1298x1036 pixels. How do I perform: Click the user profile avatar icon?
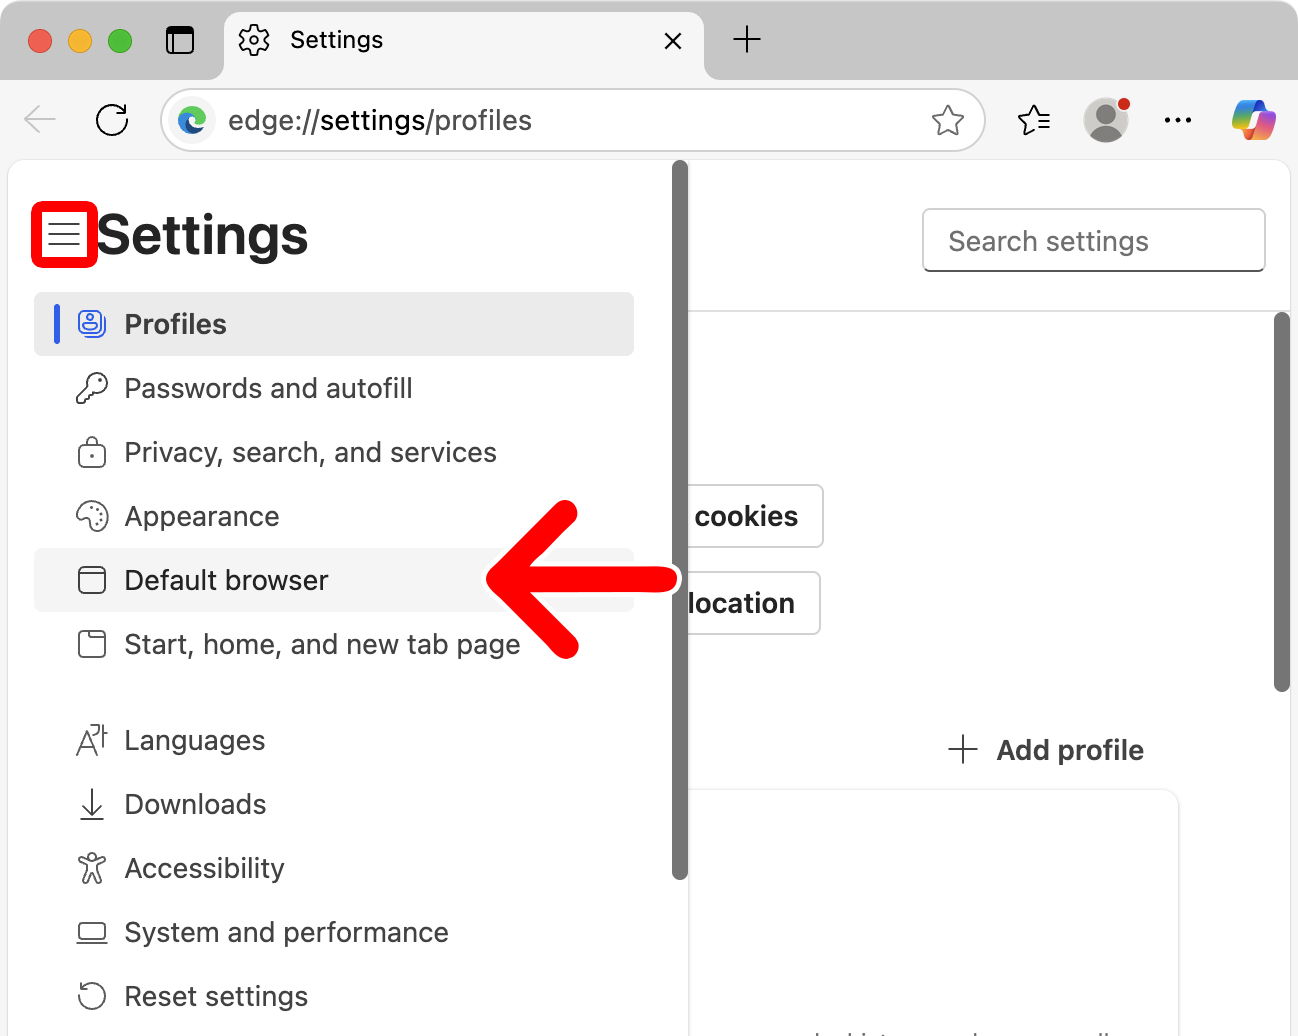point(1105,120)
